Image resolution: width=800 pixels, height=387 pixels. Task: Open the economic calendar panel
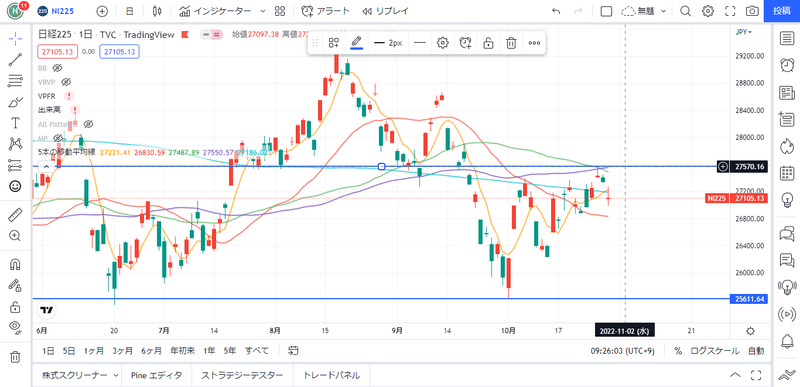787,173
